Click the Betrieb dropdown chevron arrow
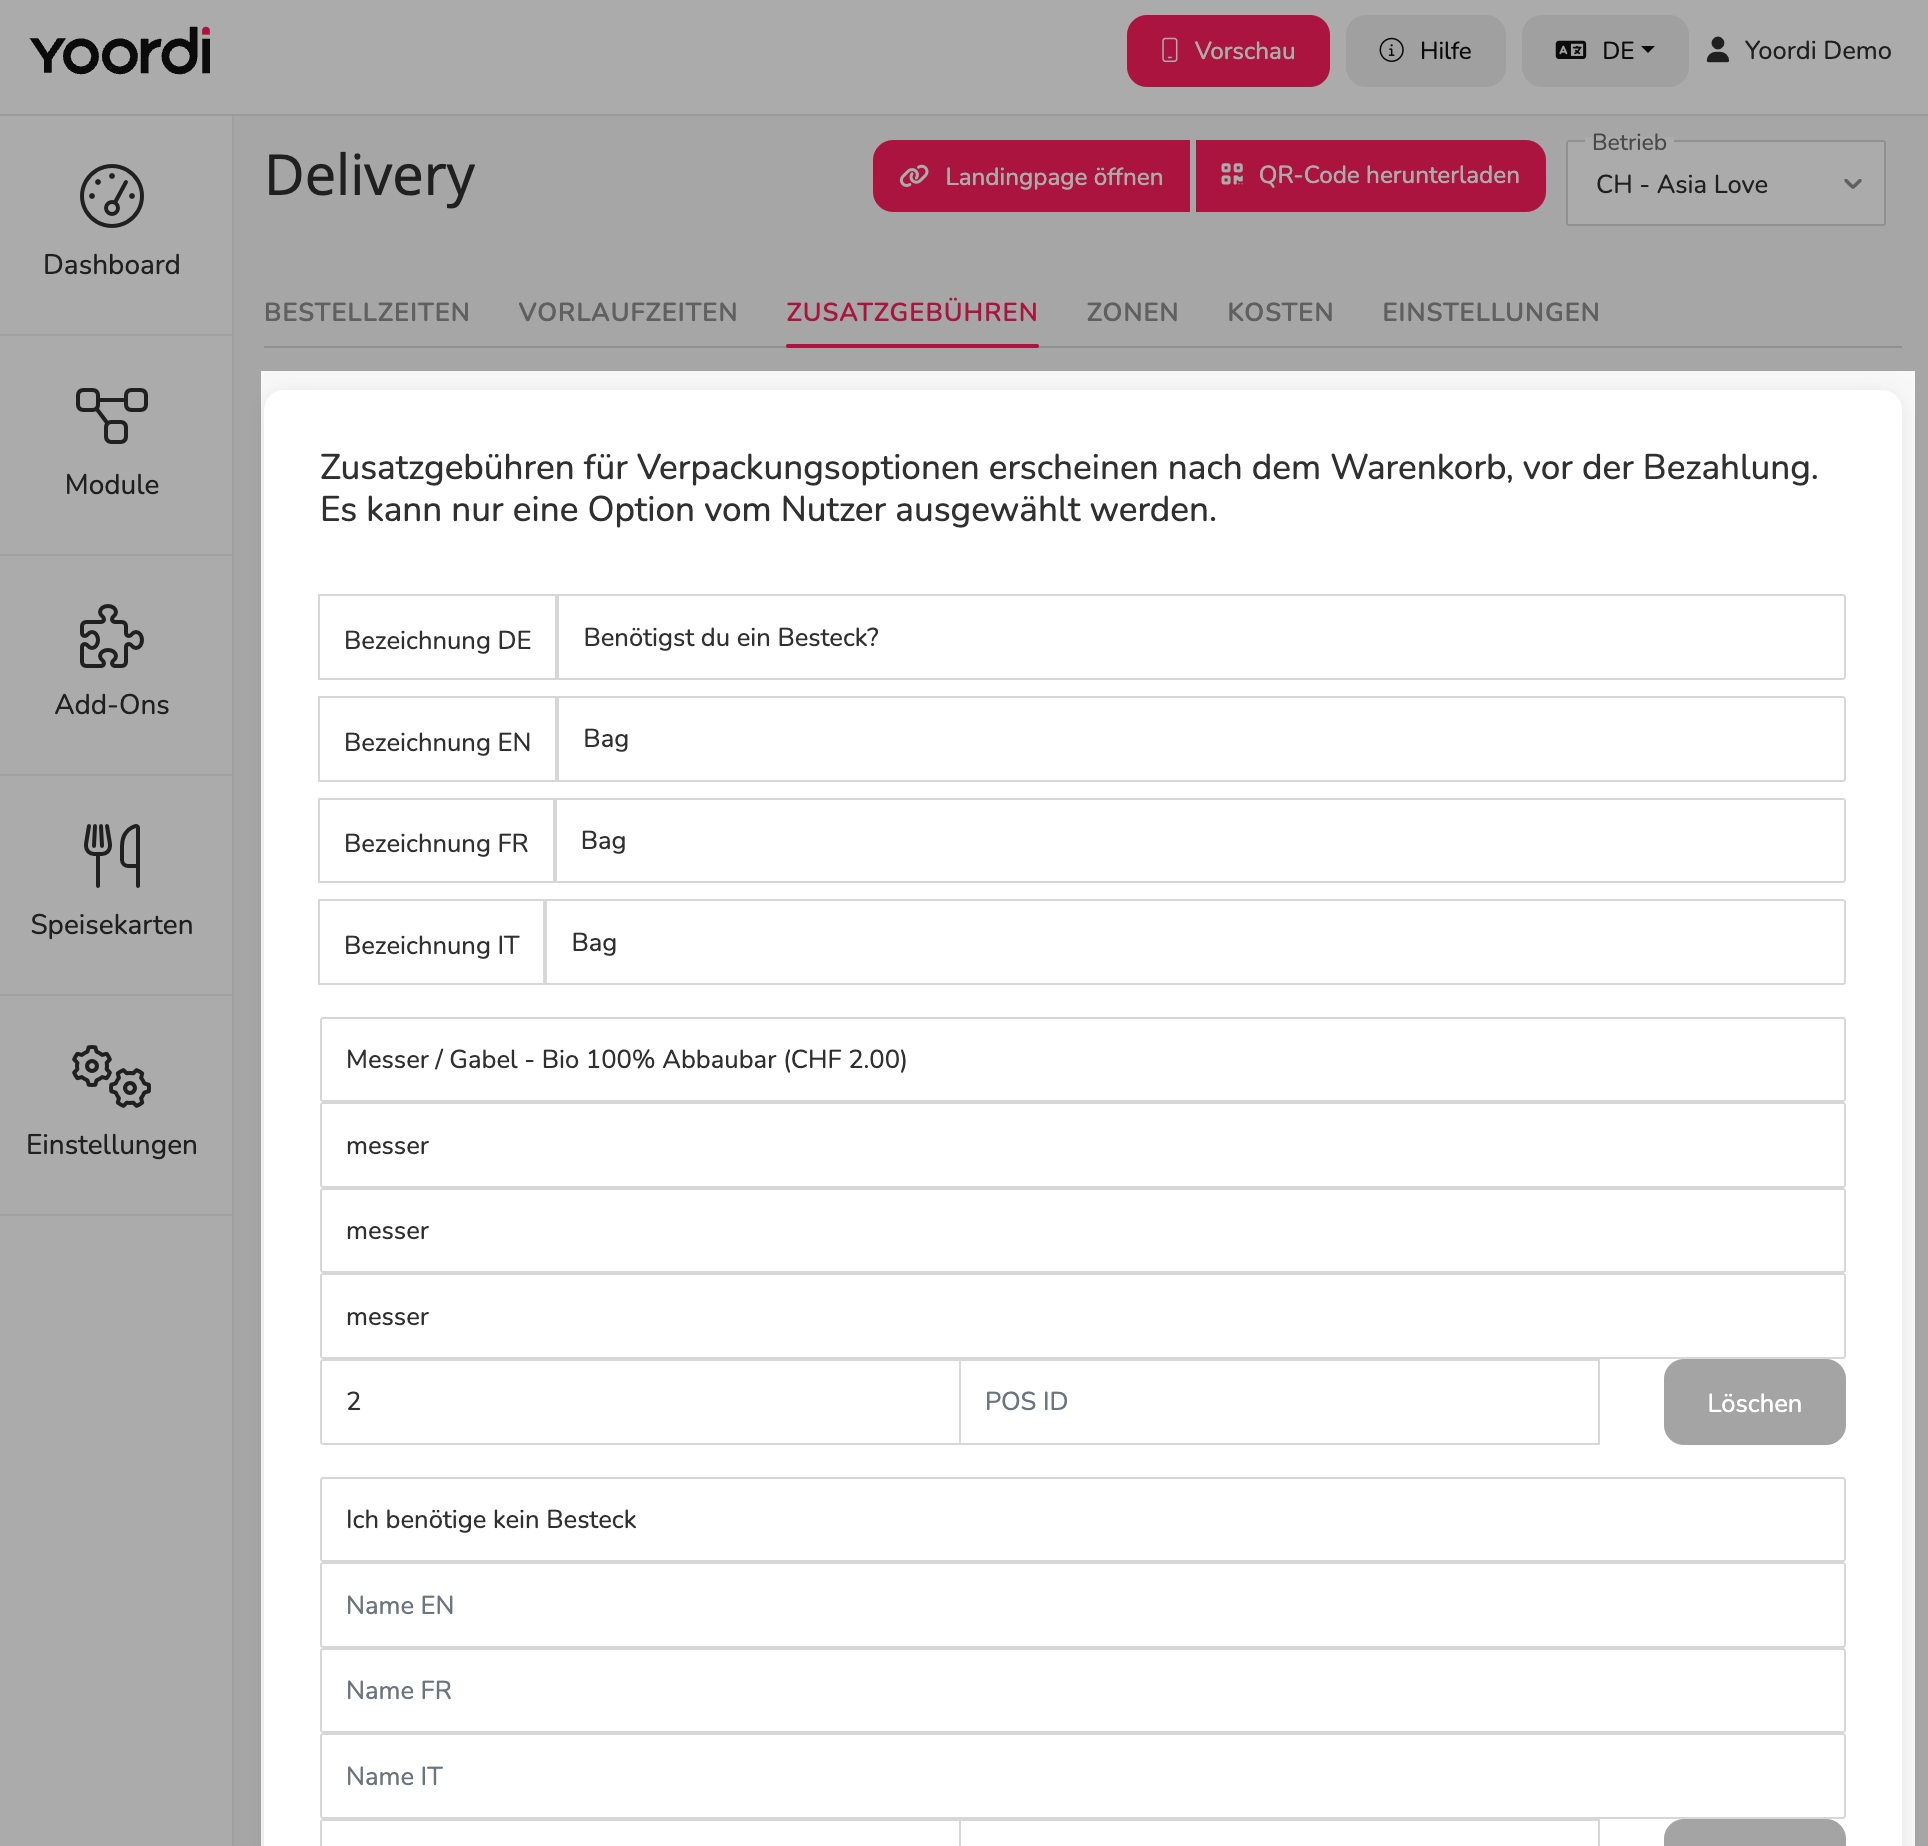Viewport: 1928px width, 1846px height. 1853,184
